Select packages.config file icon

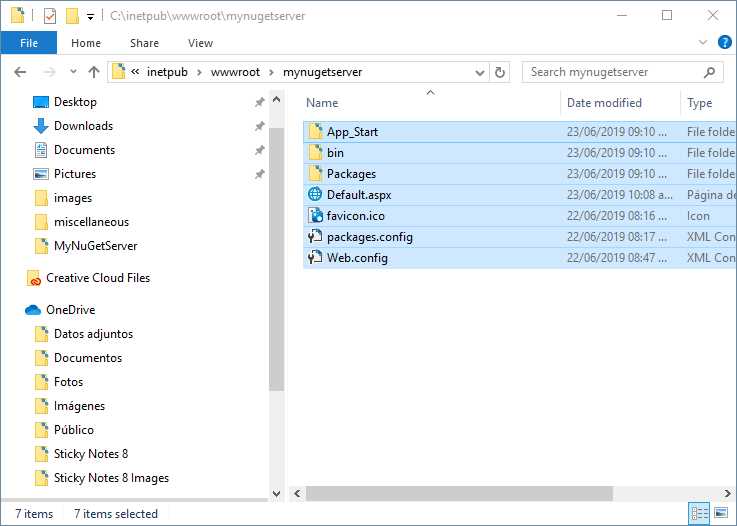315,236
